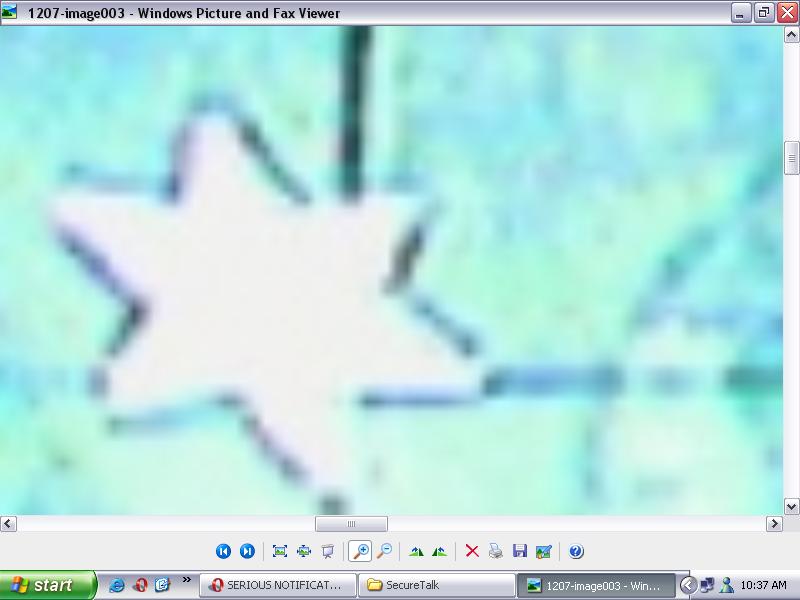Activate the Zoom Out magnifier
The width and height of the screenshot is (800, 600).
pyautogui.click(x=385, y=551)
